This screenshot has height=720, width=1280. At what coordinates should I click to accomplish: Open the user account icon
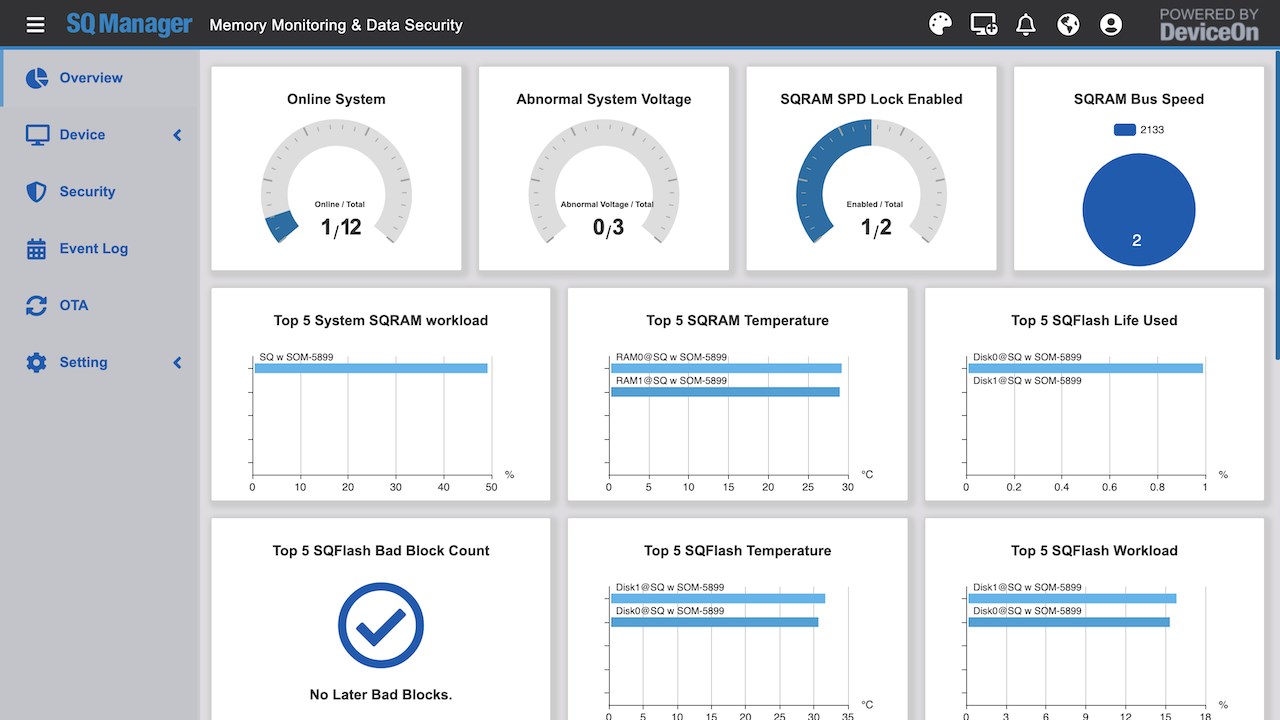(1111, 25)
